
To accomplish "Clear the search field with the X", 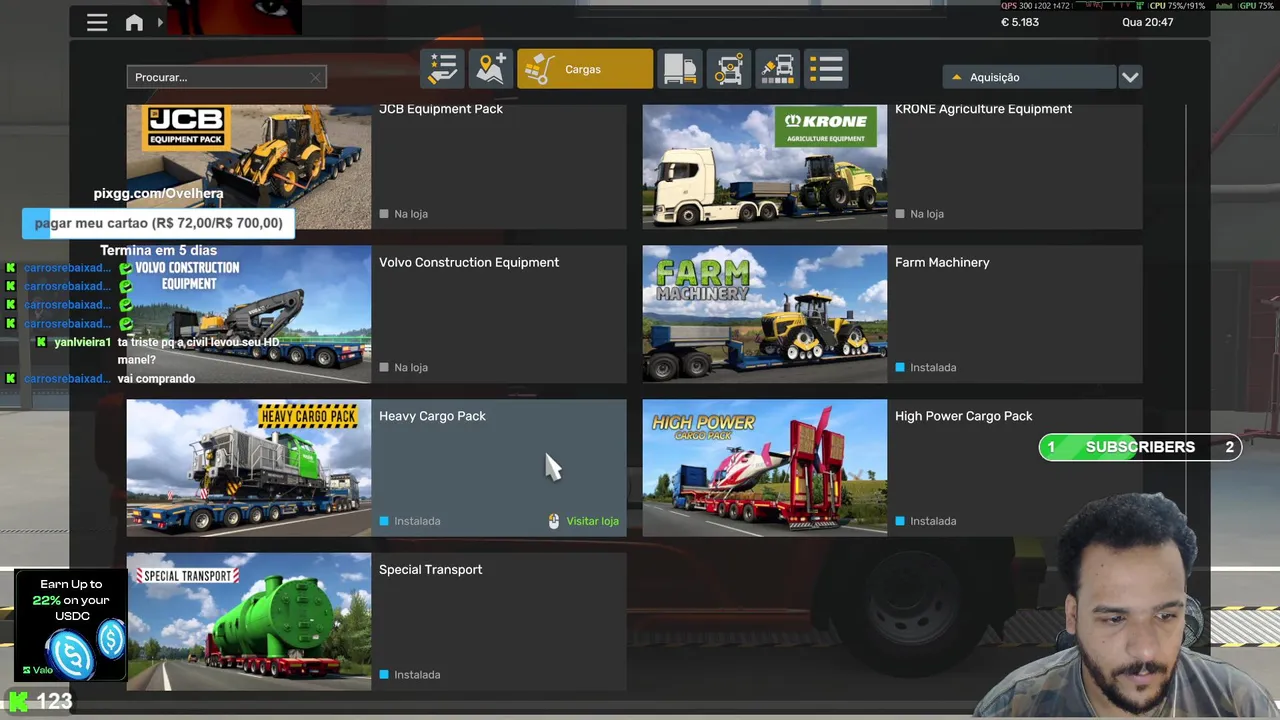I will (x=315, y=77).
